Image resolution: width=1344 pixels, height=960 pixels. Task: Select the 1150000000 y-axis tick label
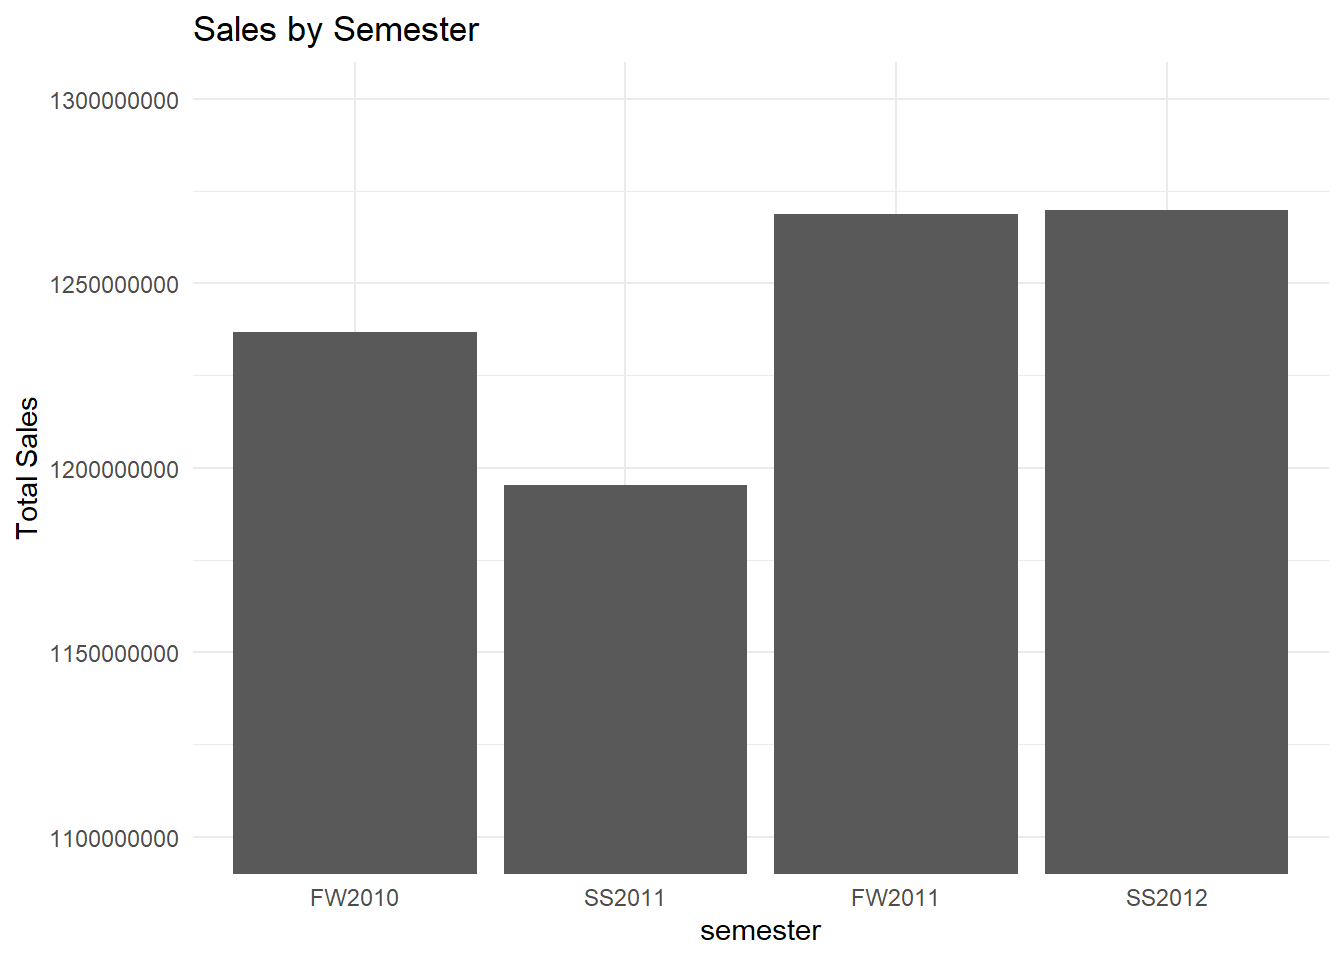(x=115, y=653)
